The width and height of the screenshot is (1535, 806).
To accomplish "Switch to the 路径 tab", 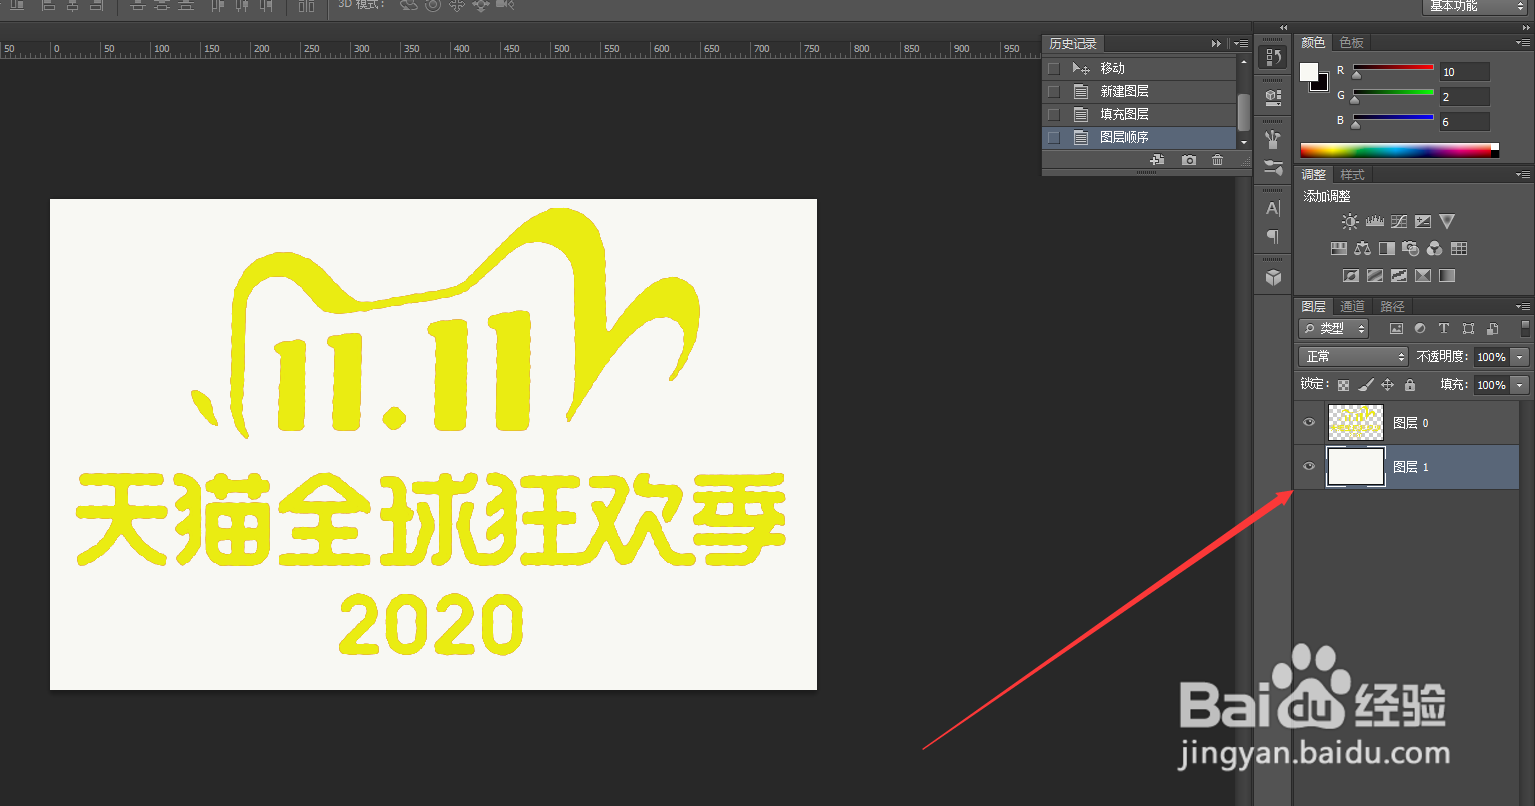I will pyautogui.click(x=1392, y=306).
